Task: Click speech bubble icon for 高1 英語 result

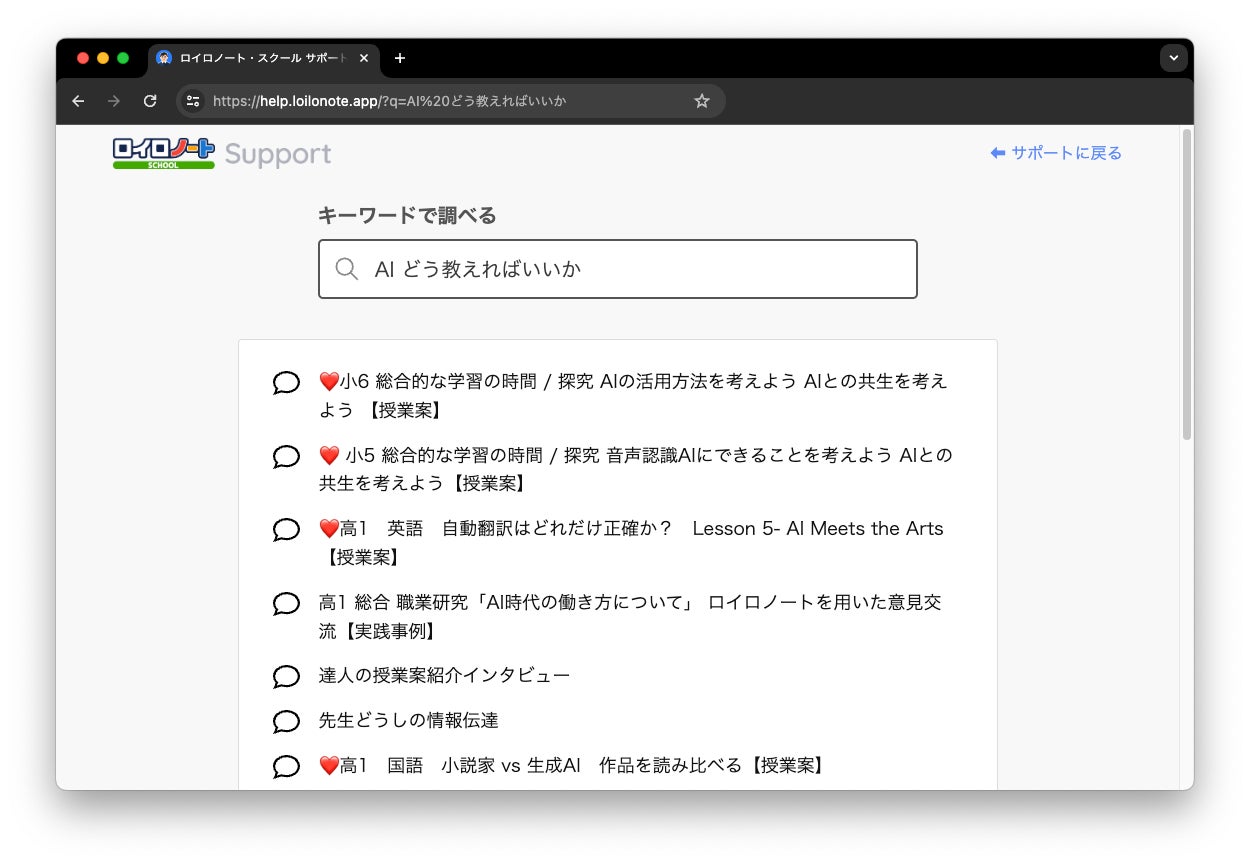Action: (286, 530)
